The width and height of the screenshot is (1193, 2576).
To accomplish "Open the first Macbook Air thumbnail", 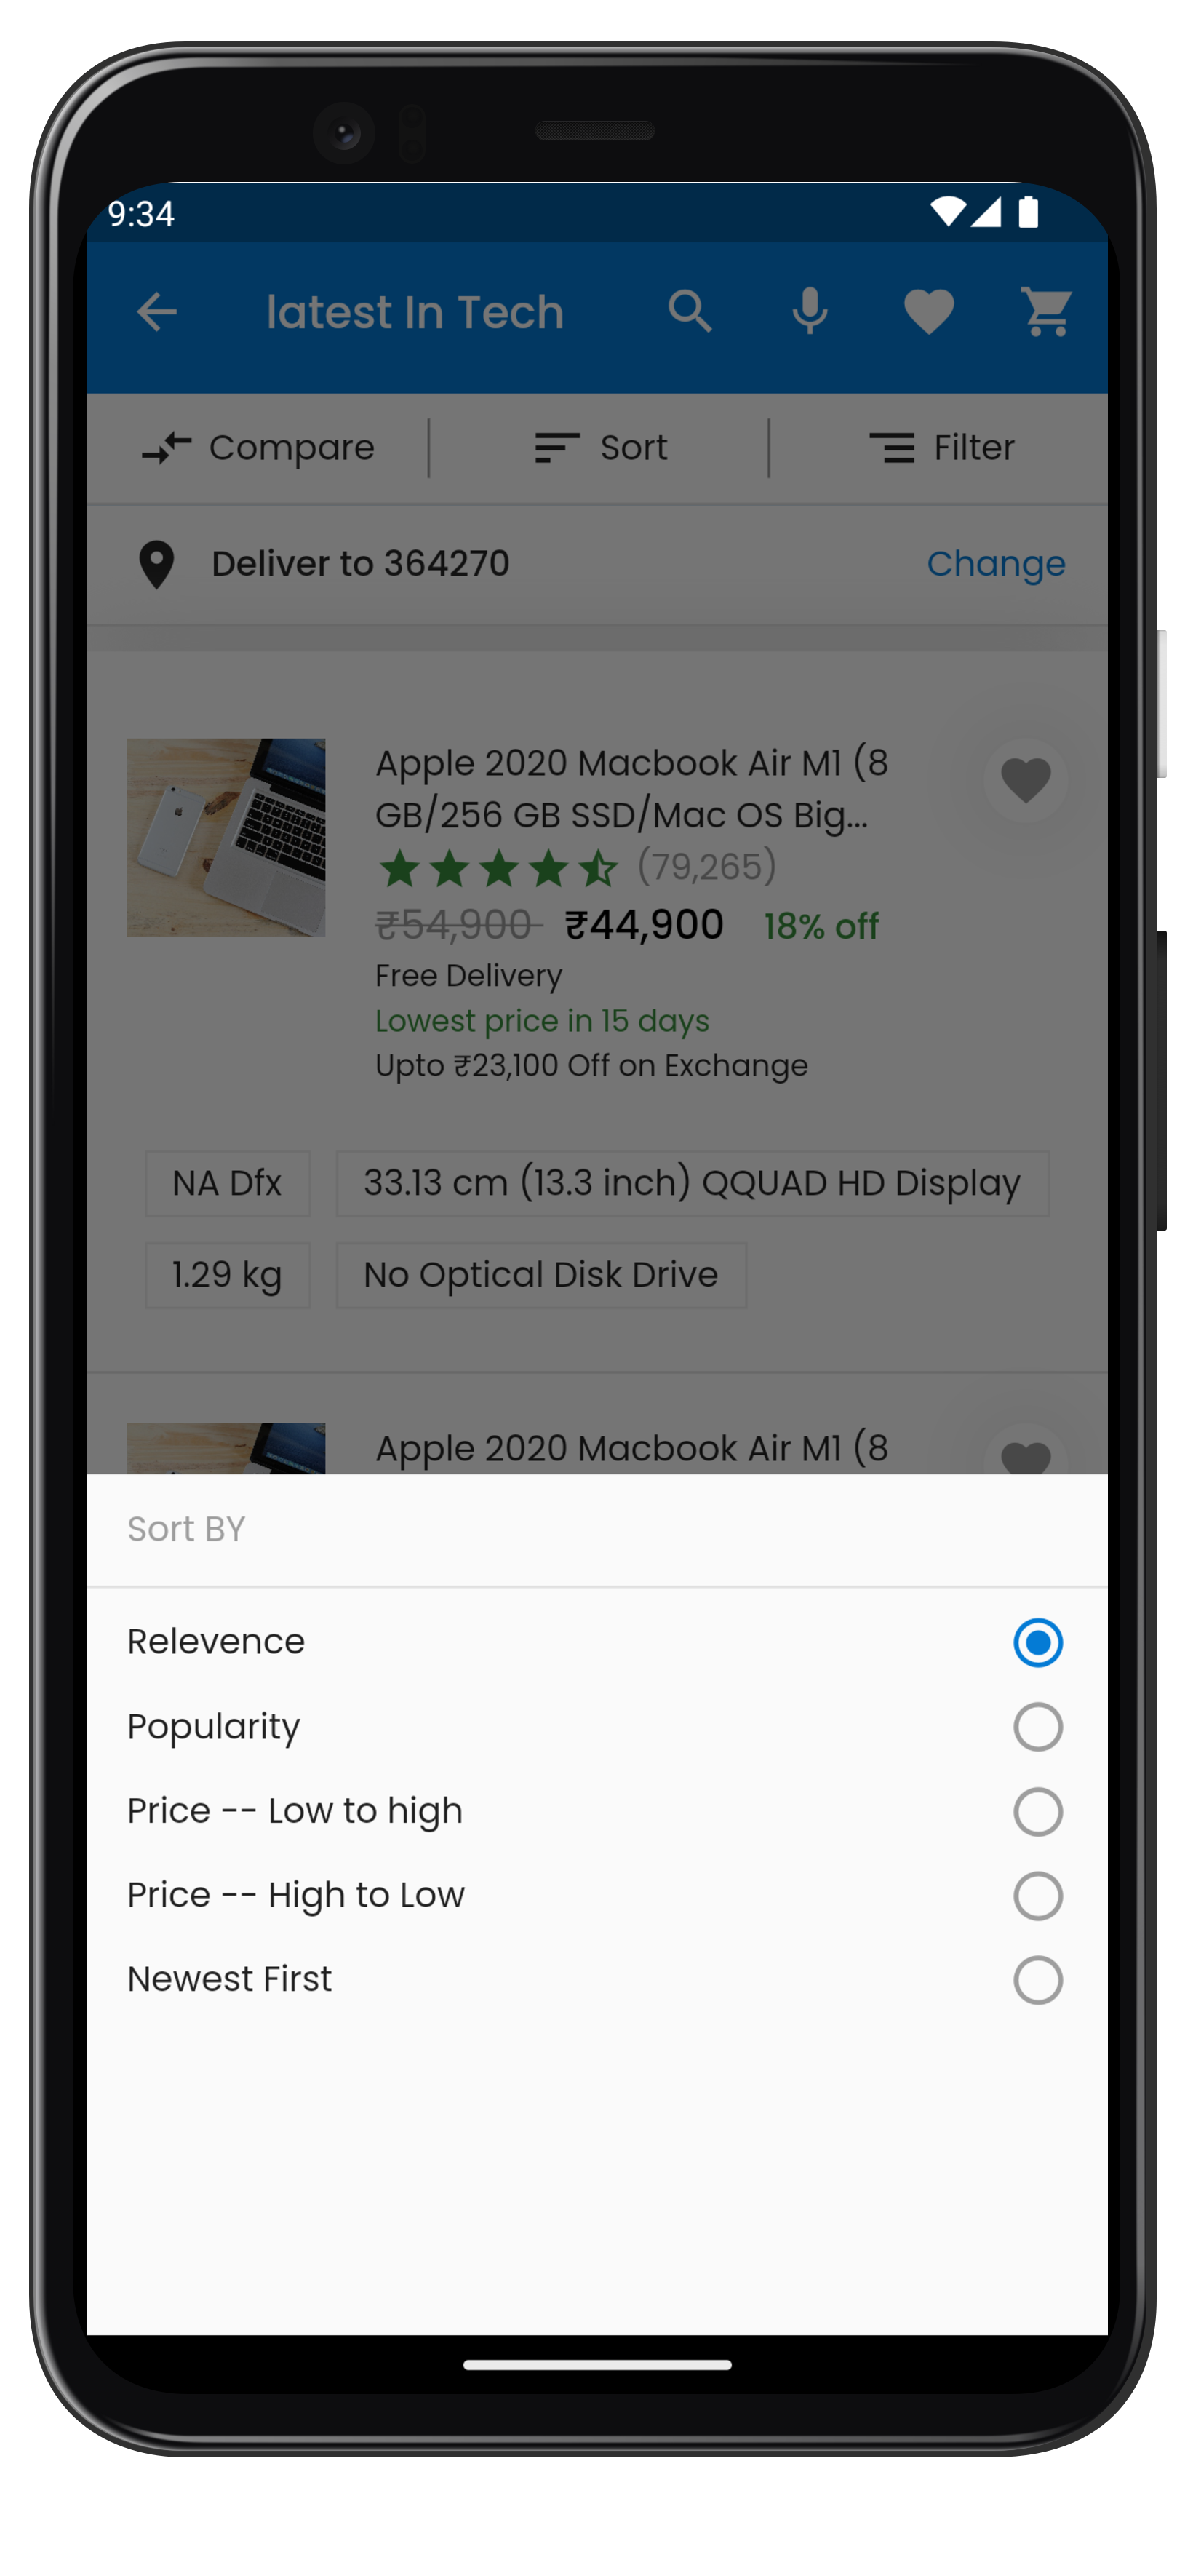I will click(226, 838).
